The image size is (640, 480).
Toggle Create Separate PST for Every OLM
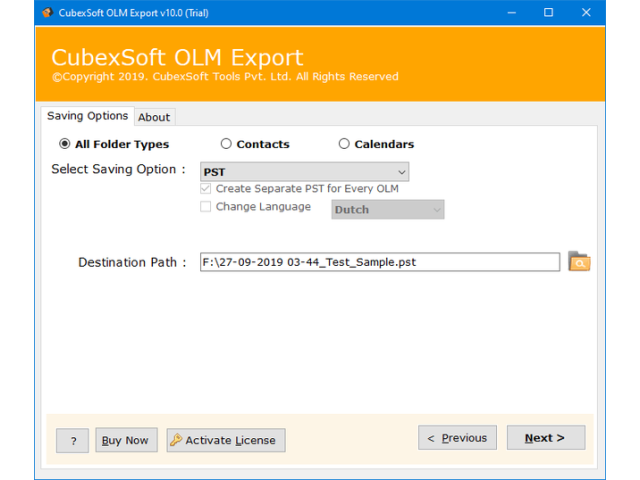(206, 189)
